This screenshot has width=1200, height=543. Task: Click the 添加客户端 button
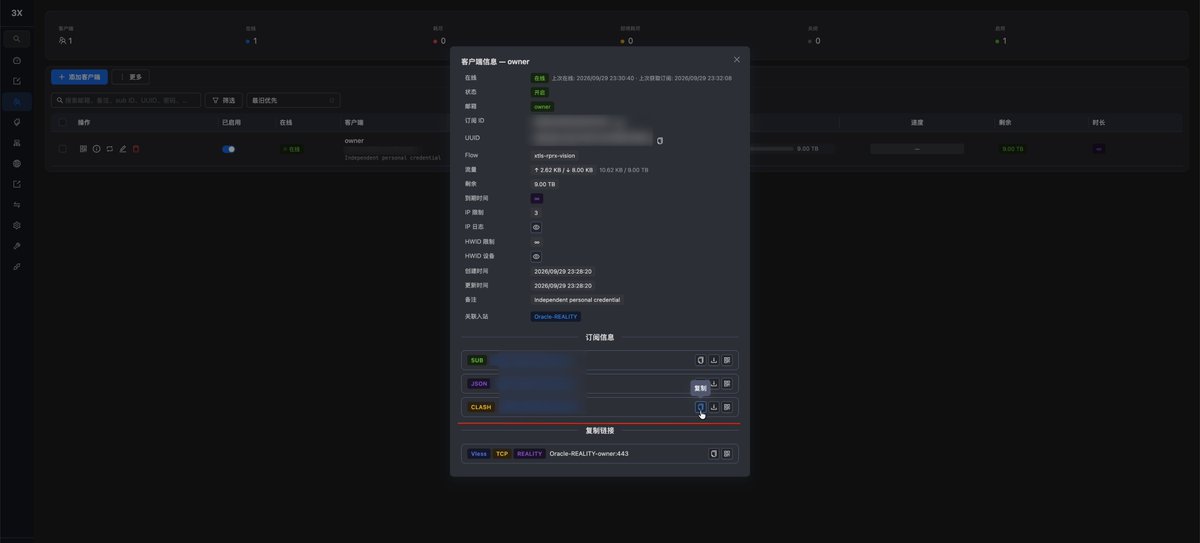click(x=79, y=77)
